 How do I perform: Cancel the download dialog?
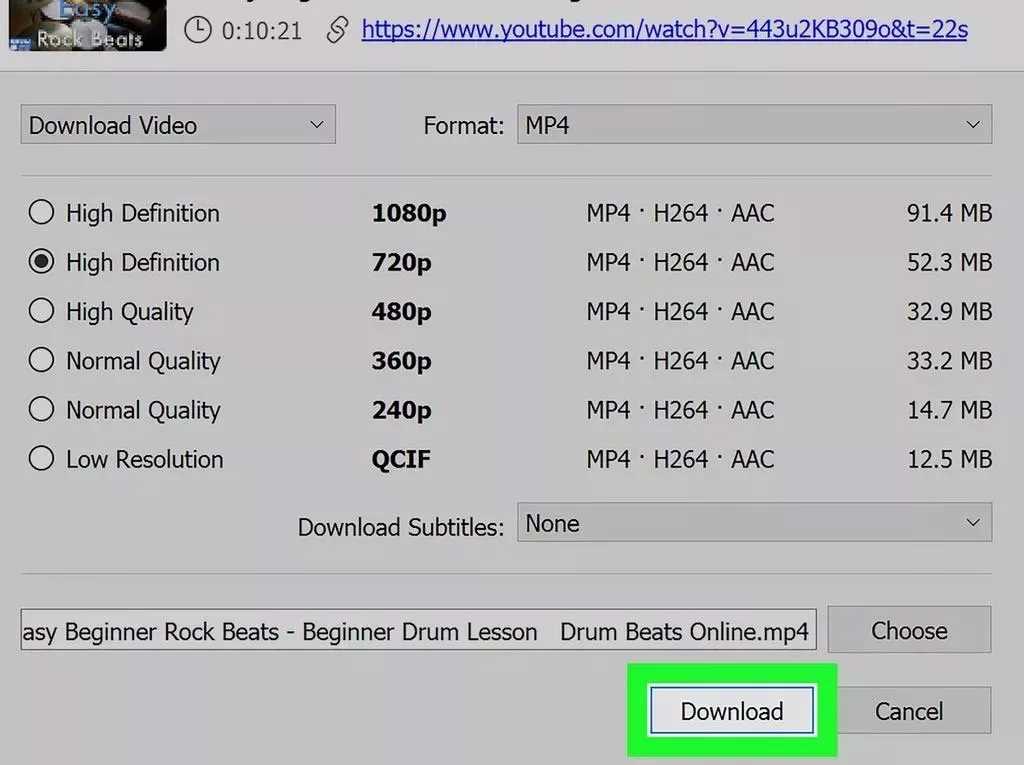(910, 710)
